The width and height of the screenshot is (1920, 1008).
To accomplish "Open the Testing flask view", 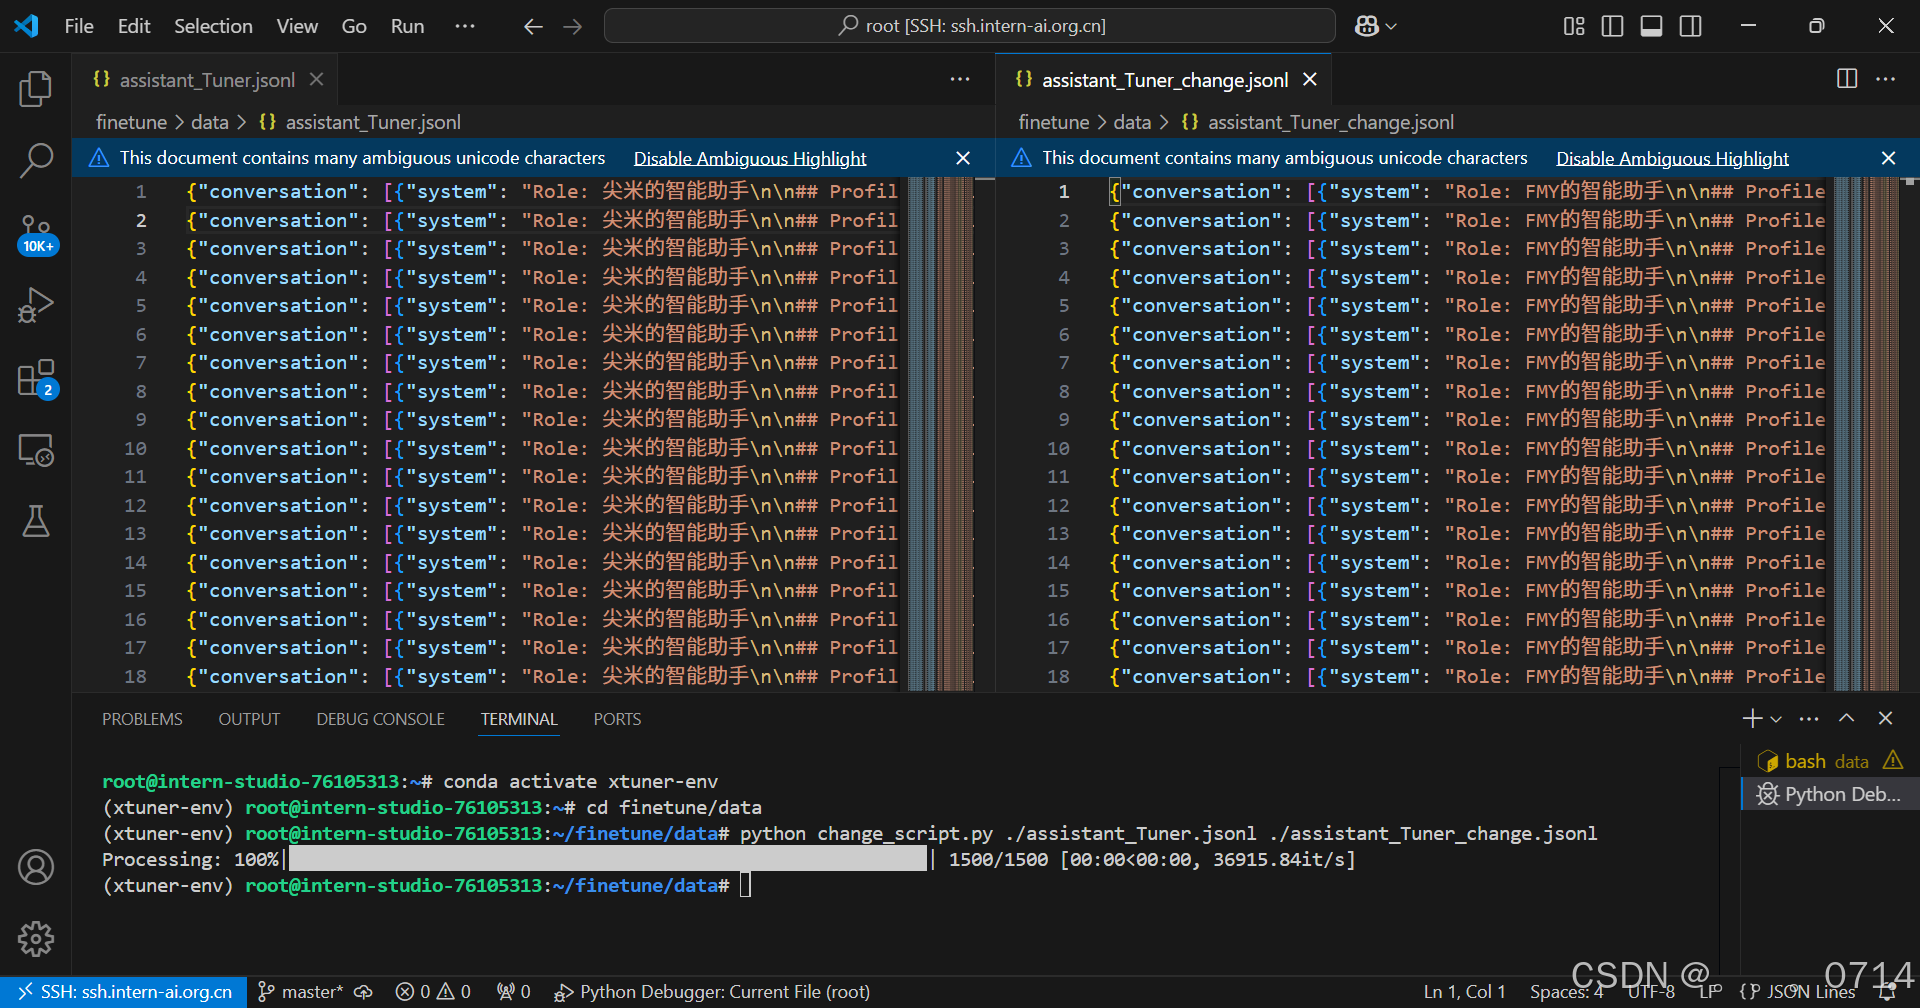I will (36, 521).
